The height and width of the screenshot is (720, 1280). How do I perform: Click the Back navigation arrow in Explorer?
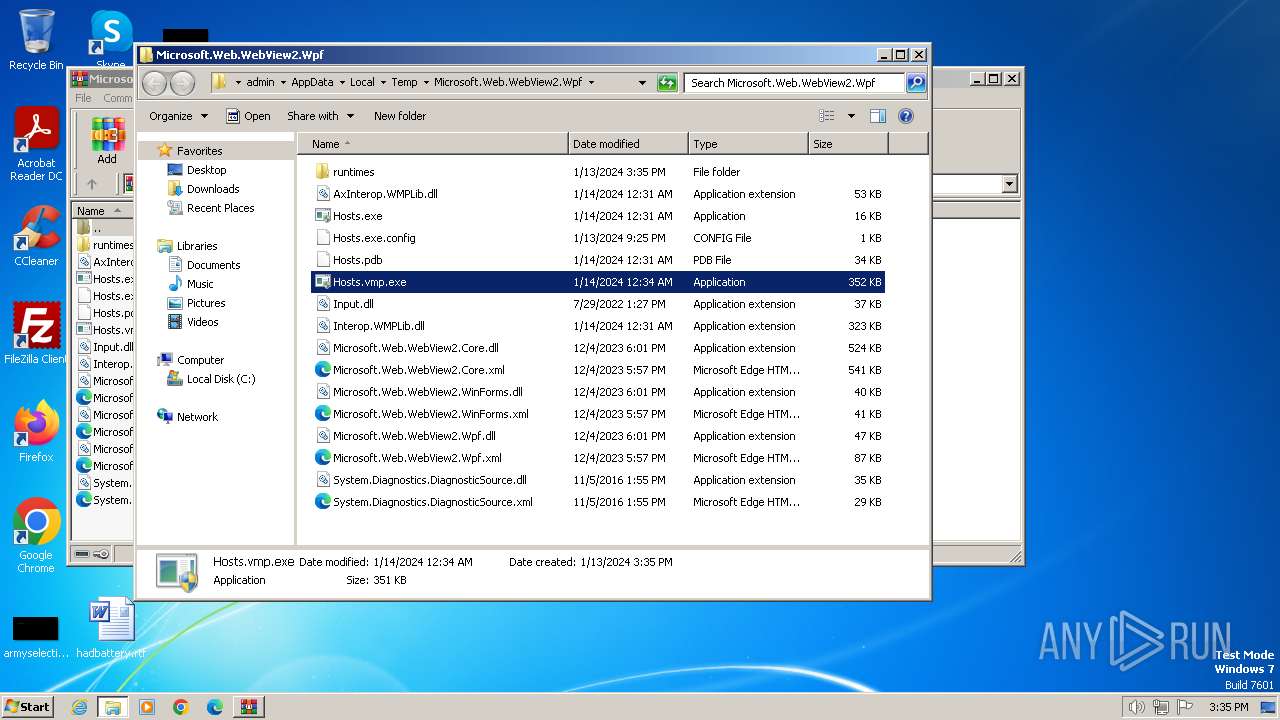(x=155, y=83)
